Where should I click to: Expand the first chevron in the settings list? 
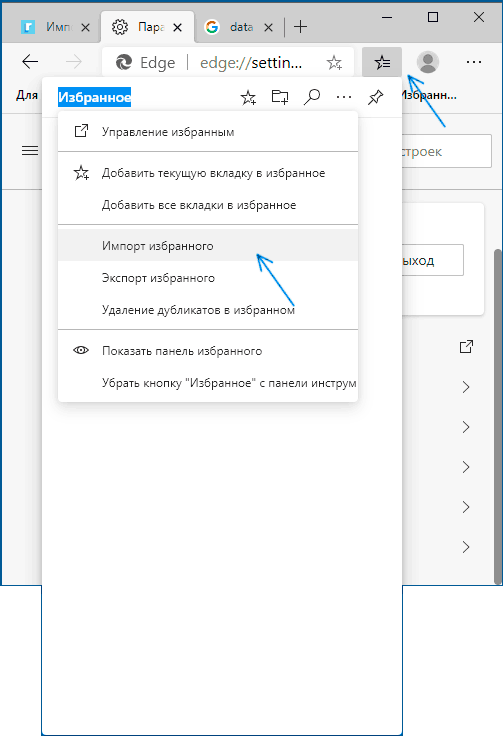pos(466,387)
